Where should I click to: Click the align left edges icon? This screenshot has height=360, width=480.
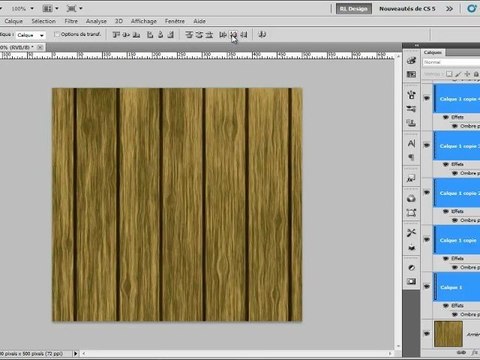(x=150, y=35)
